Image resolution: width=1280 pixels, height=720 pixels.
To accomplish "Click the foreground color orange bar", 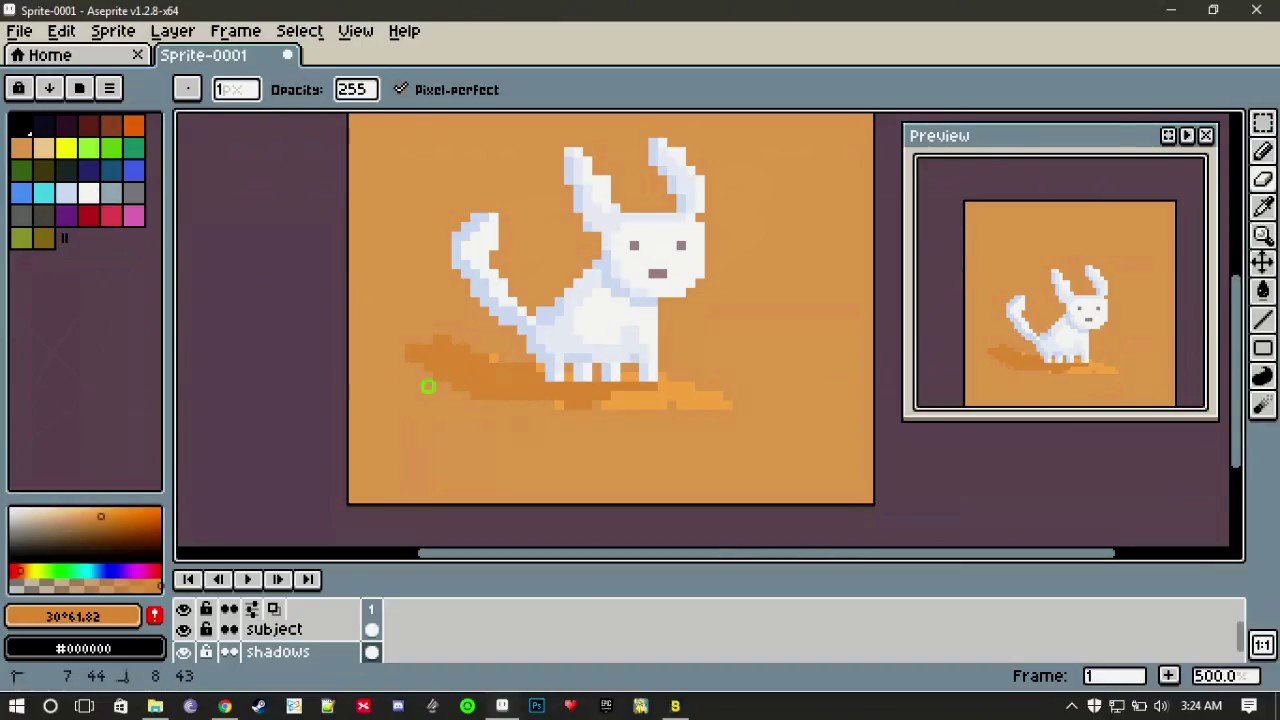I will coord(73,616).
